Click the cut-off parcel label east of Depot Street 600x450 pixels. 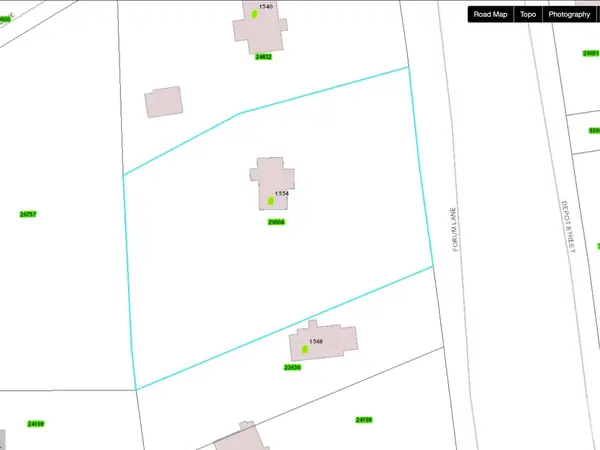[x=594, y=130]
